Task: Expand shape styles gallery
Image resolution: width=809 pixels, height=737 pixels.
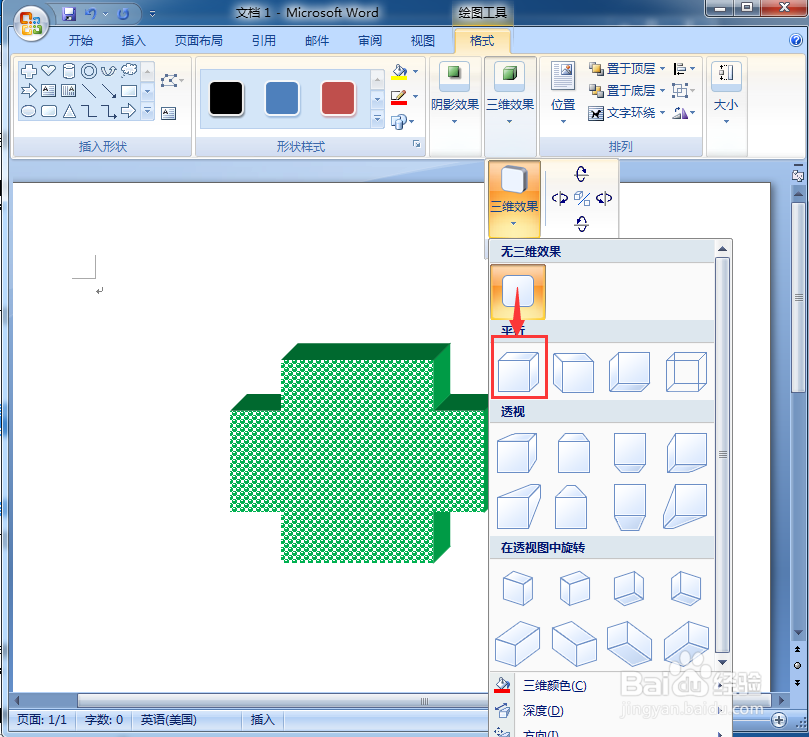Action: [378, 120]
